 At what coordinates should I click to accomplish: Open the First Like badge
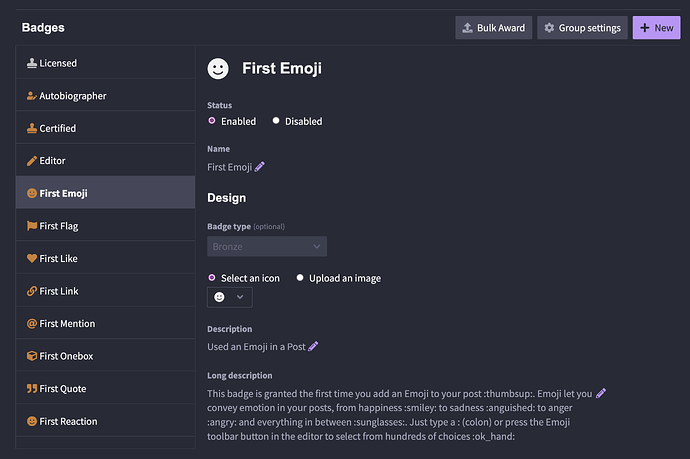(x=106, y=258)
